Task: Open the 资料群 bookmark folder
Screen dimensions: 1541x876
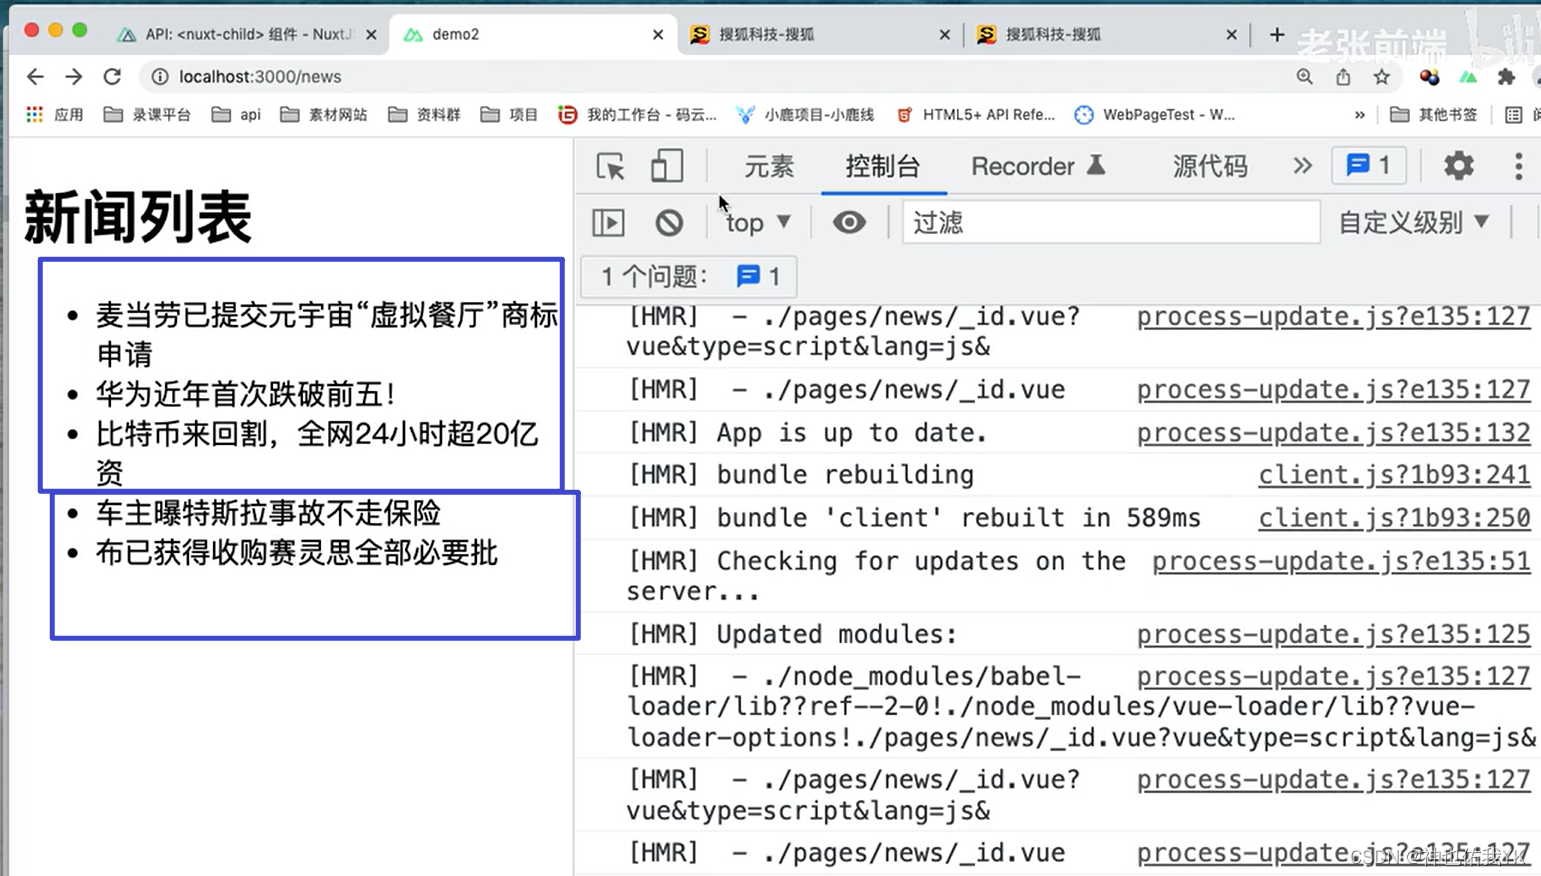Action: pyautogui.click(x=425, y=115)
